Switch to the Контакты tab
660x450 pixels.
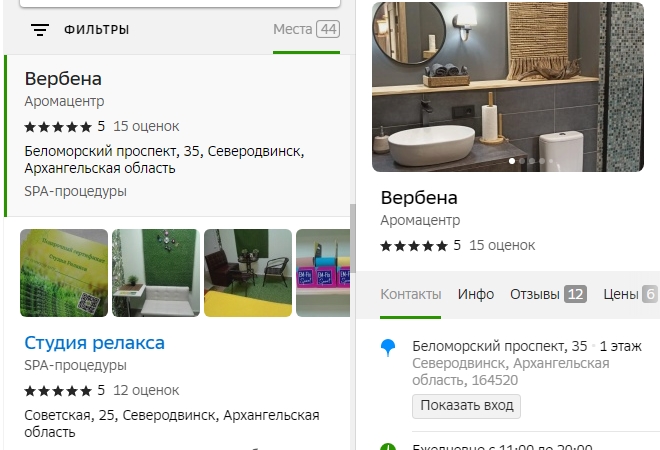click(x=410, y=294)
